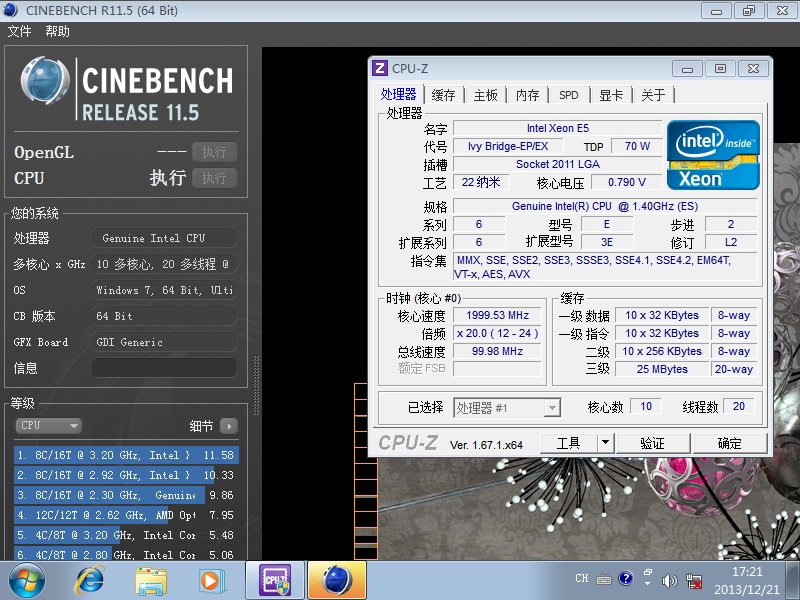
Task: Switch to the 处理器 tab in CPU-Z
Action: (398, 94)
